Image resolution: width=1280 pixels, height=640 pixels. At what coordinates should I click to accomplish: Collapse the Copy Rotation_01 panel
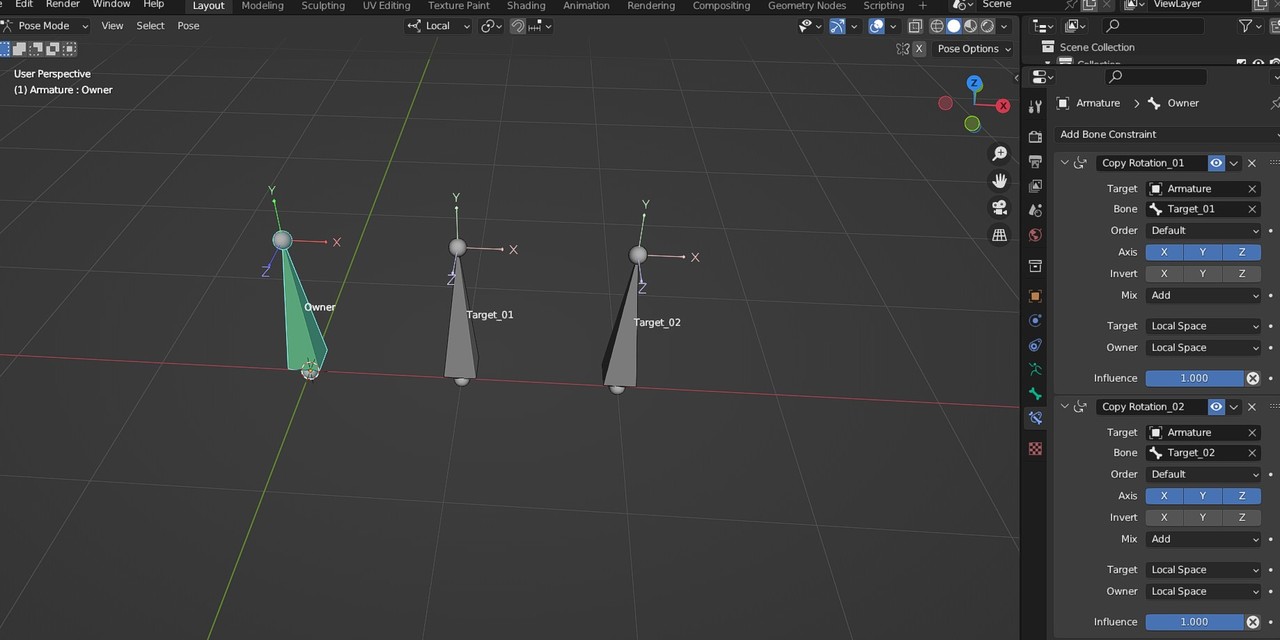click(1064, 163)
